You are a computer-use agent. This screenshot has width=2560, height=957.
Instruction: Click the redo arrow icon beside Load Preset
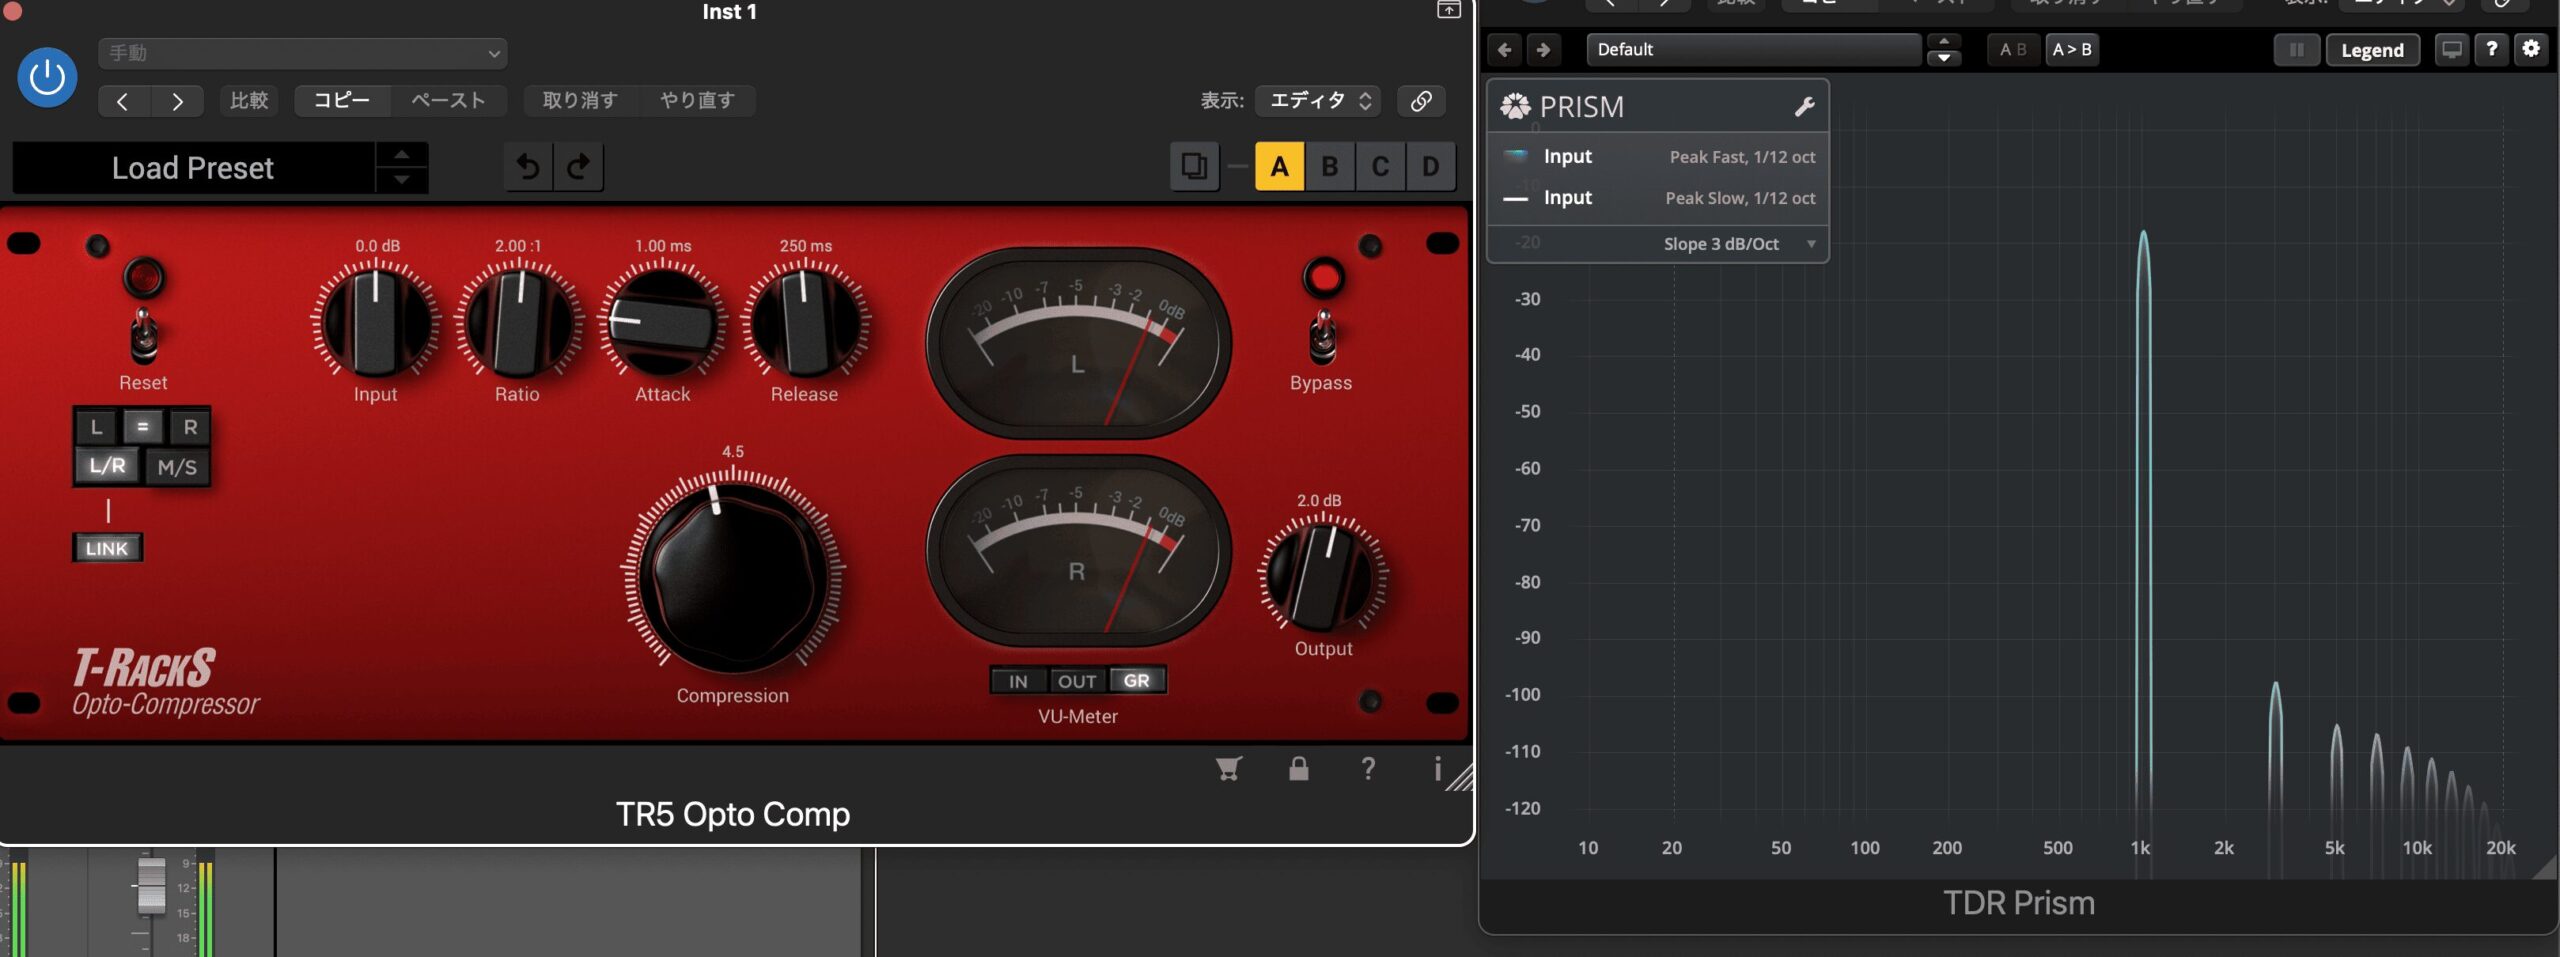[x=578, y=166]
